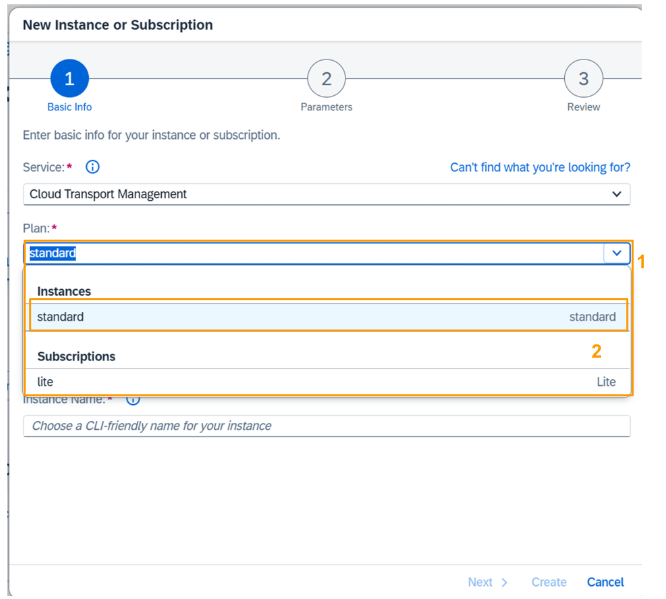Click the Instance Name info icon

tap(133, 400)
